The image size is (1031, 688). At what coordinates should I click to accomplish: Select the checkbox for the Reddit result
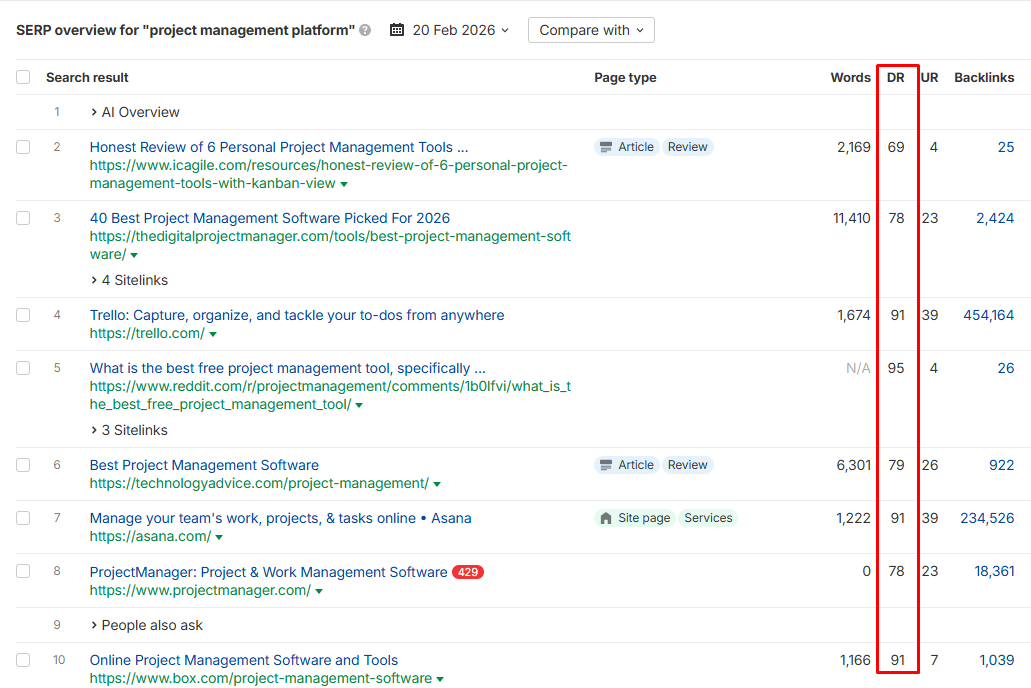23,368
